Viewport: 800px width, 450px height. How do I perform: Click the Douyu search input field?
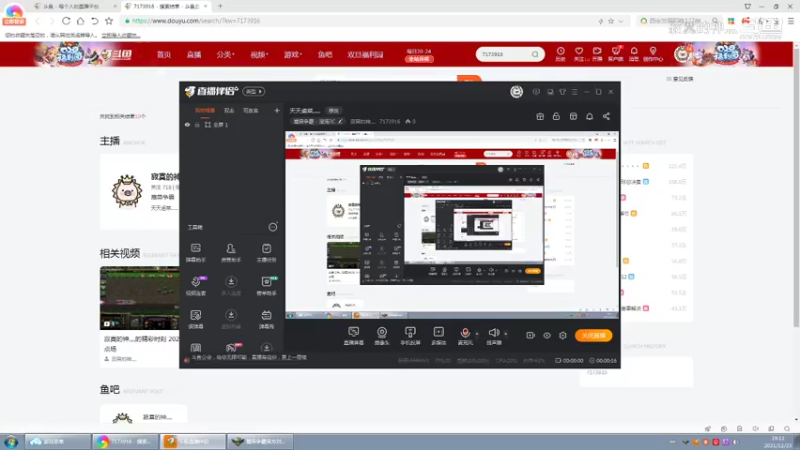pos(503,54)
